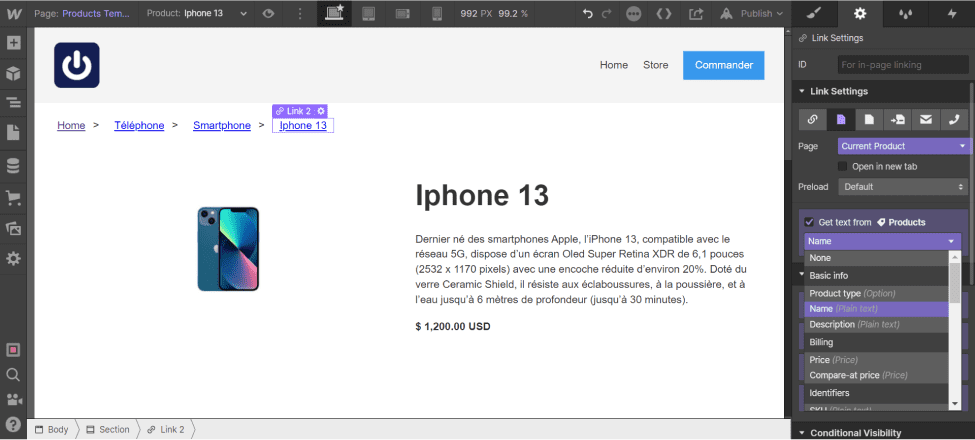
Task: Redo the last change
Action: [x=607, y=13]
